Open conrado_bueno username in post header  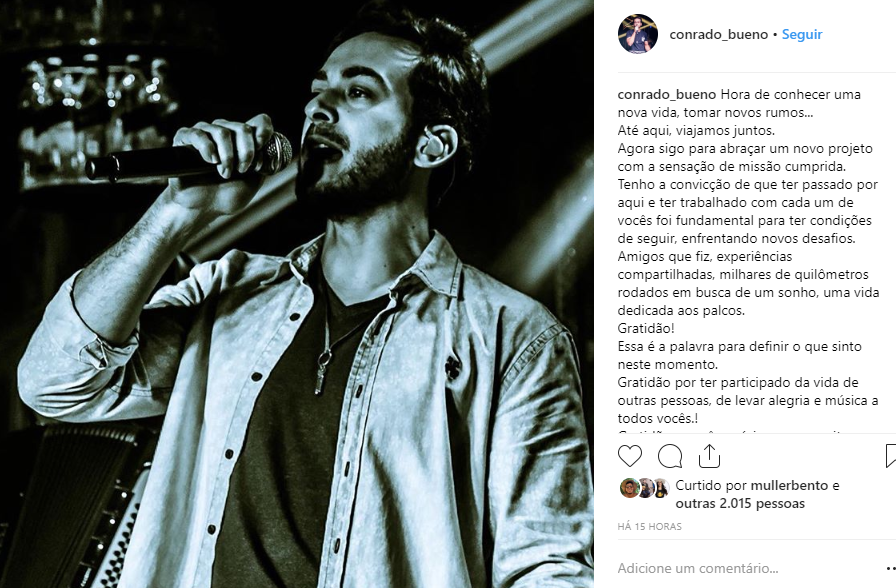coord(718,34)
